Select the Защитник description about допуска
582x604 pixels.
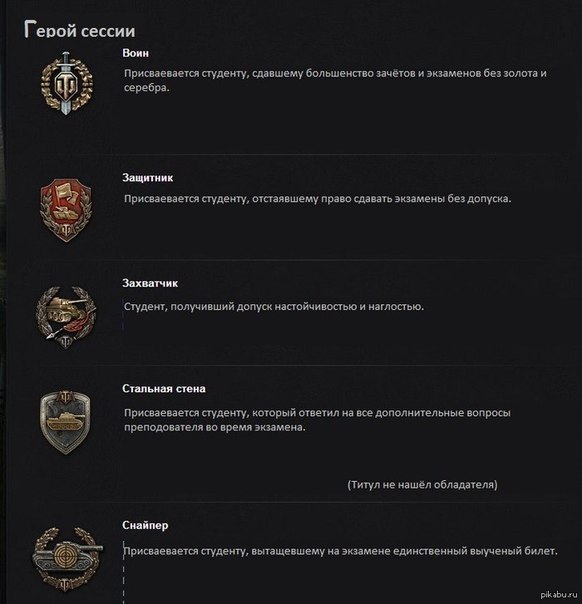coord(317,199)
